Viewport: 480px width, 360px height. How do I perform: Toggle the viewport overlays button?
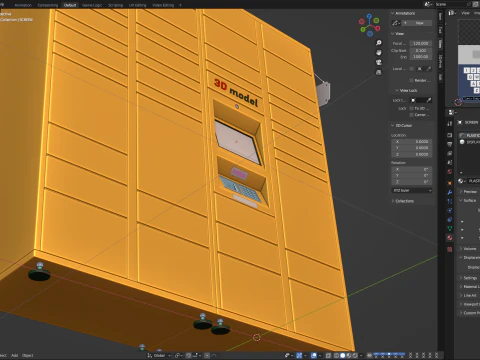(x=314, y=355)
